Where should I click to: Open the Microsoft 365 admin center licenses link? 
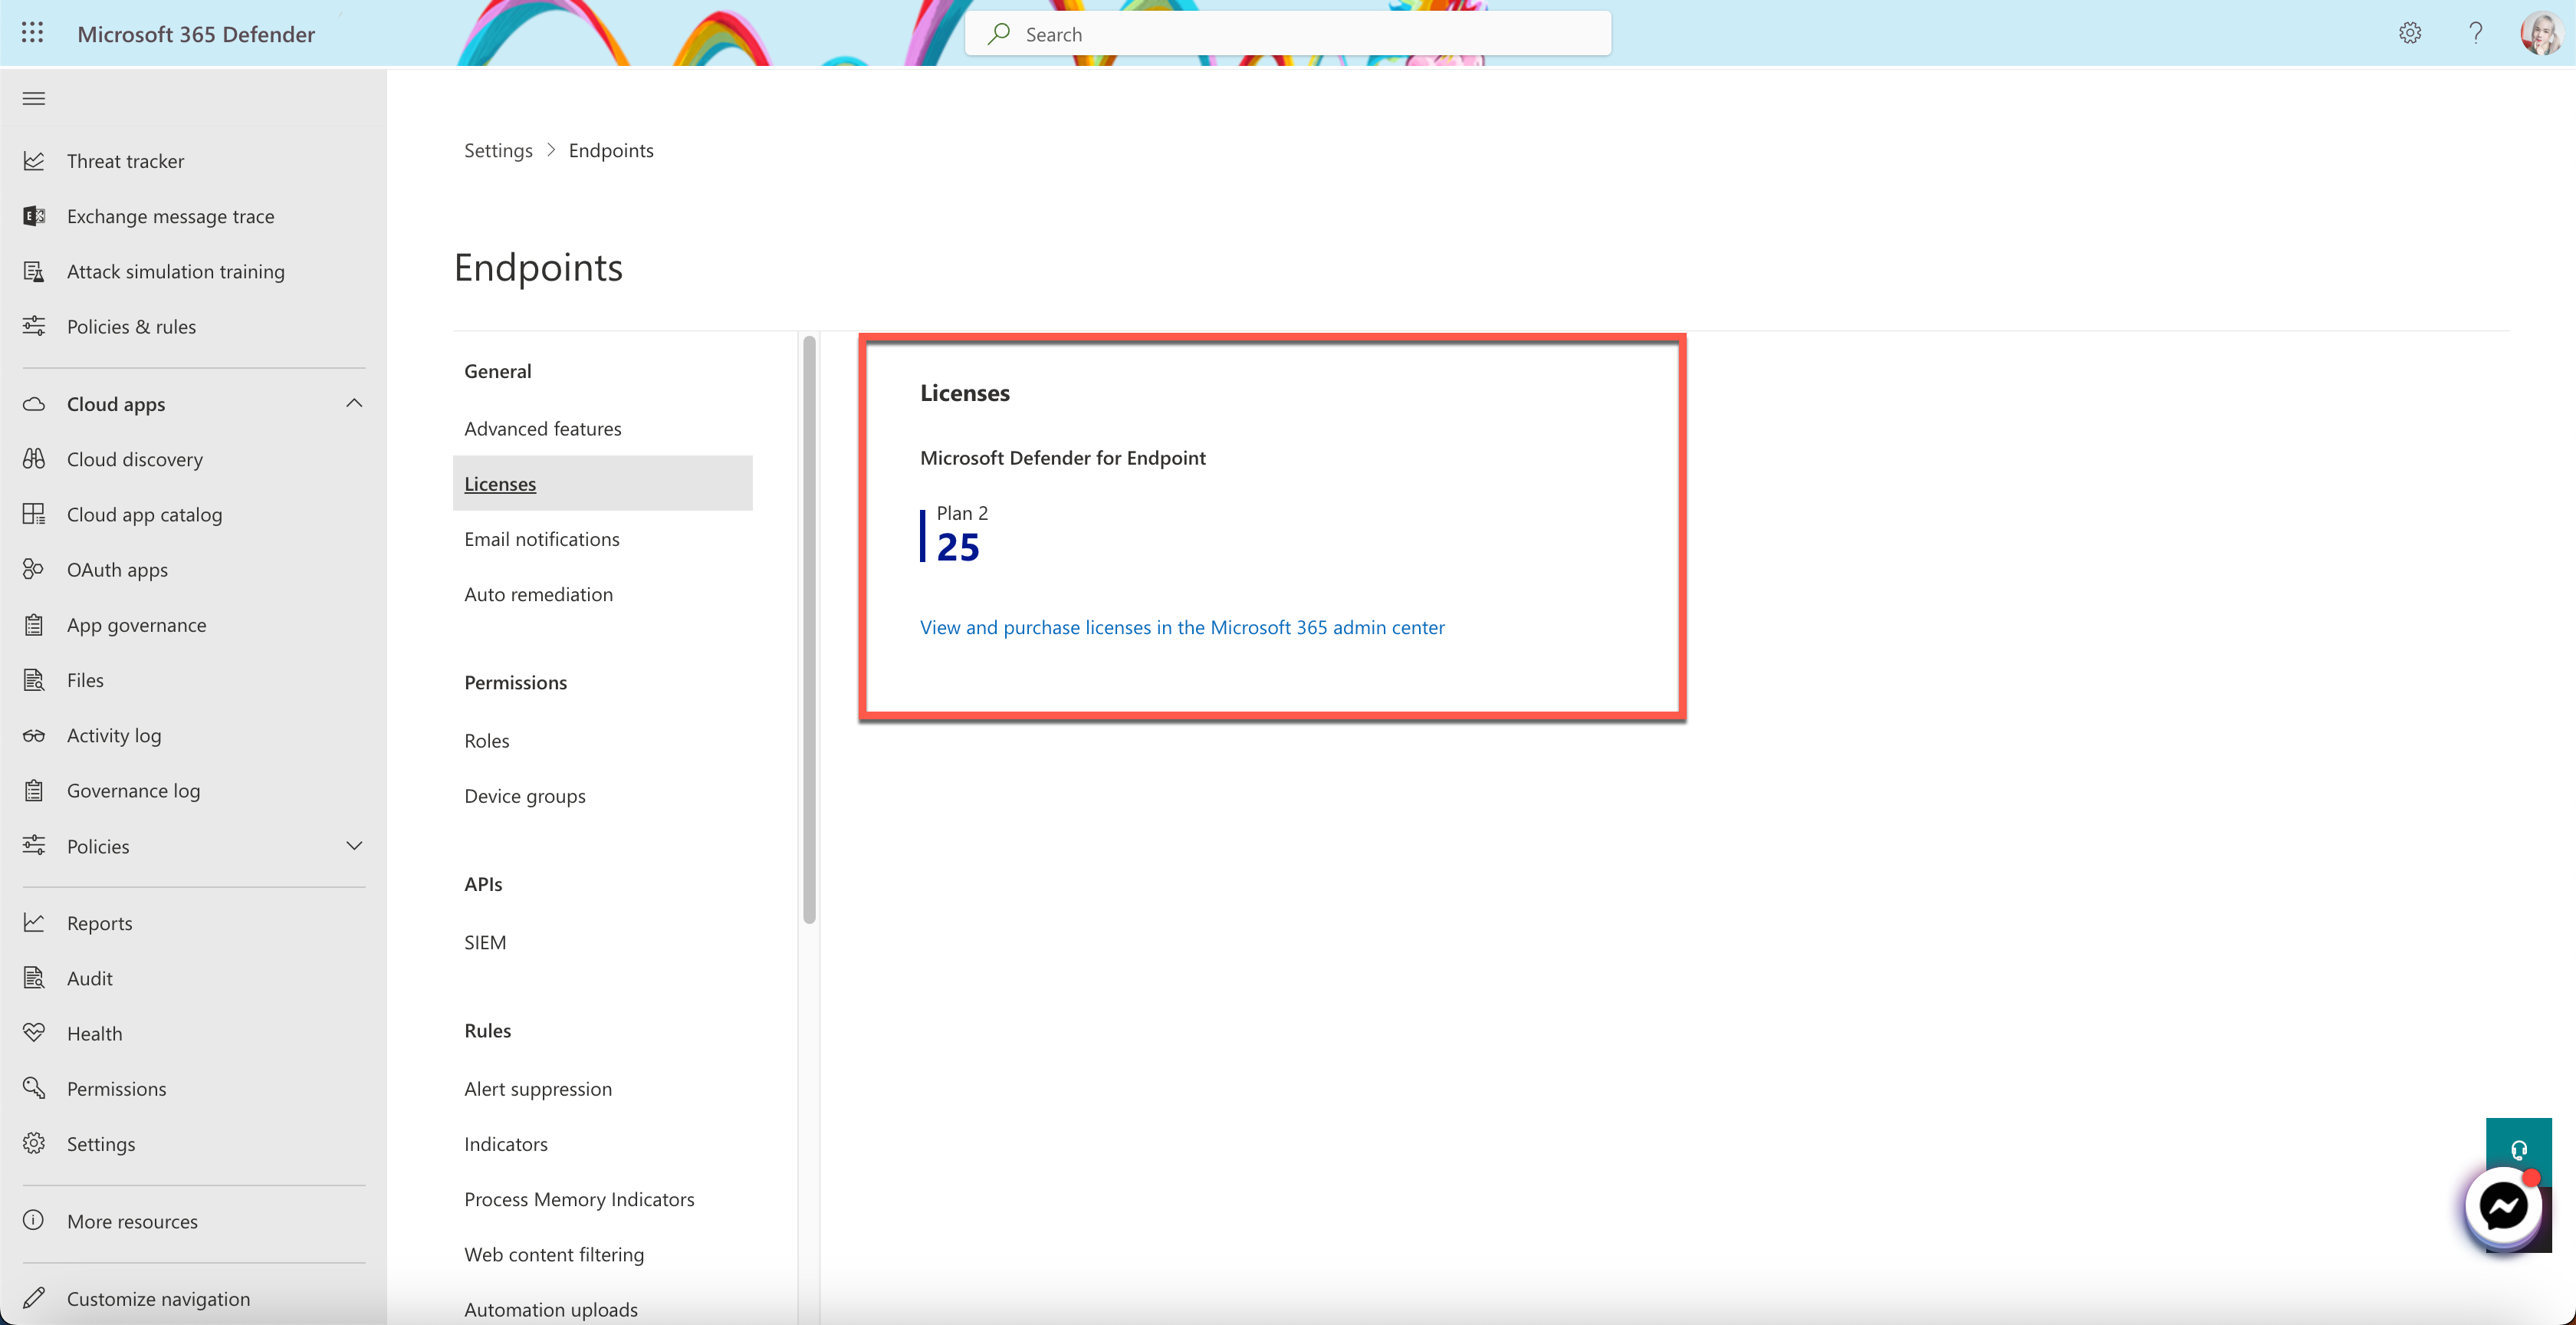click(1181, 627)
